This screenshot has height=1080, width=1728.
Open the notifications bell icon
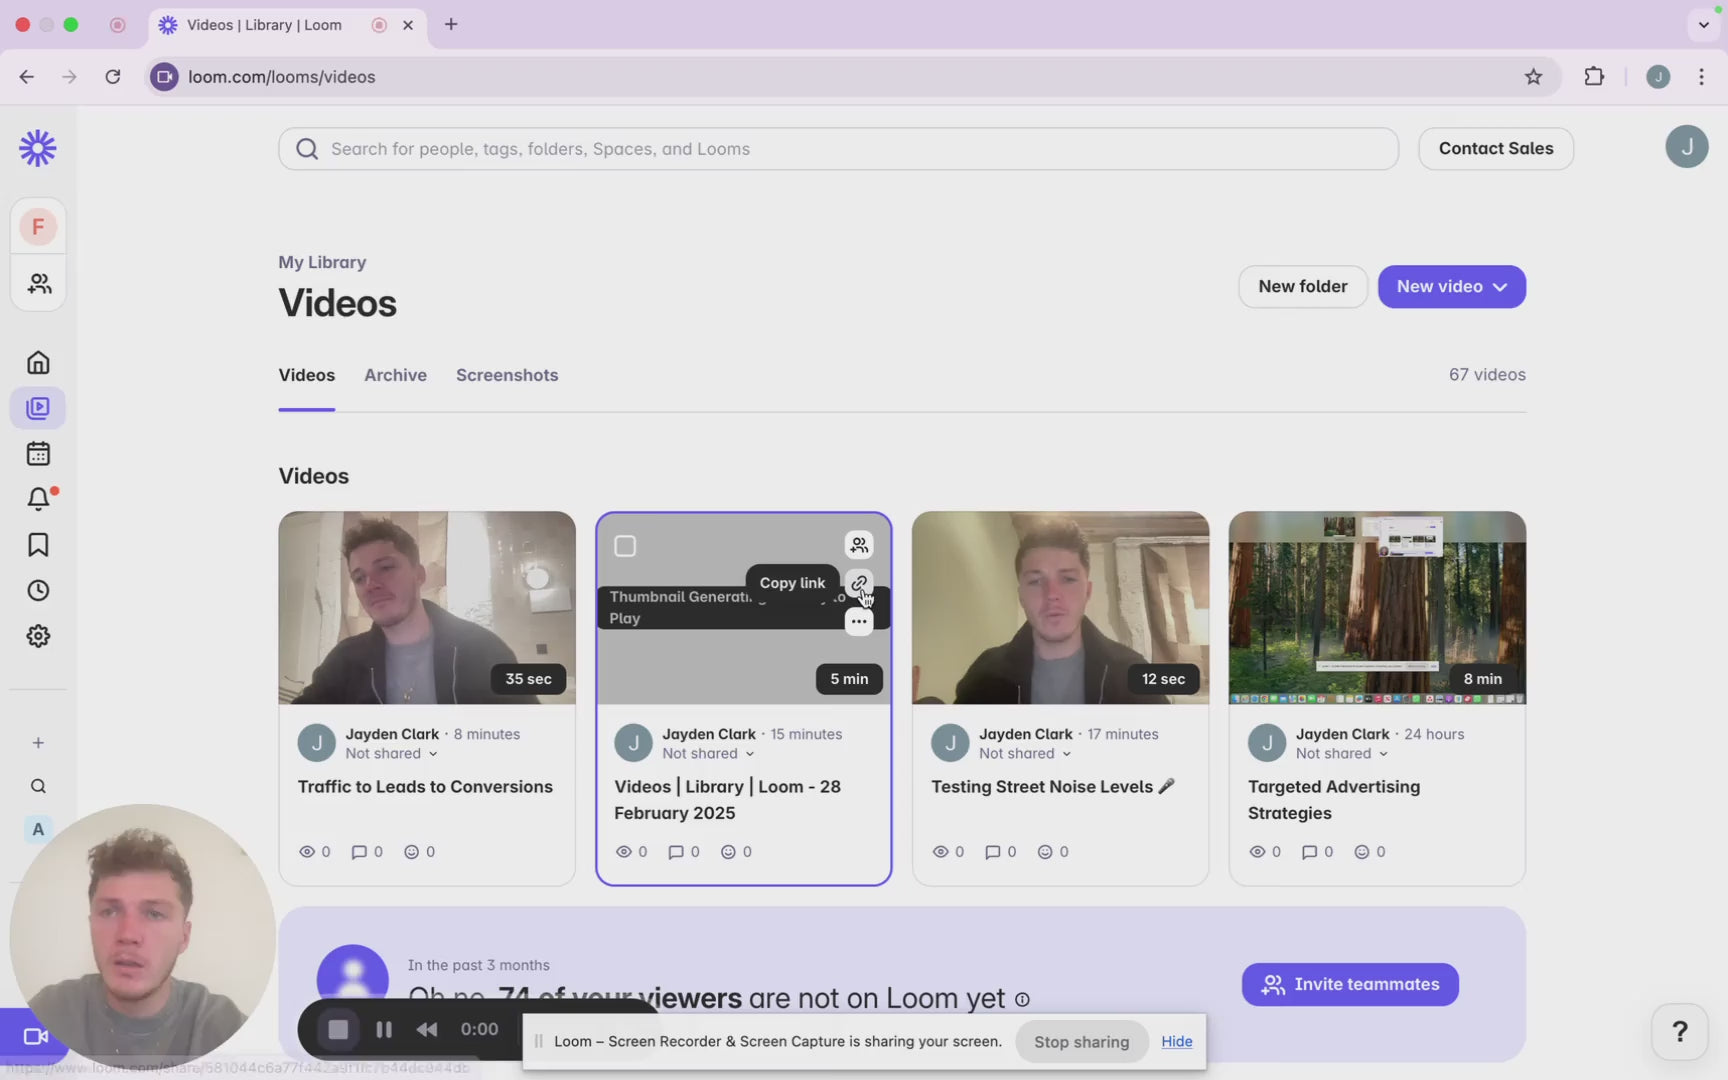38,498
